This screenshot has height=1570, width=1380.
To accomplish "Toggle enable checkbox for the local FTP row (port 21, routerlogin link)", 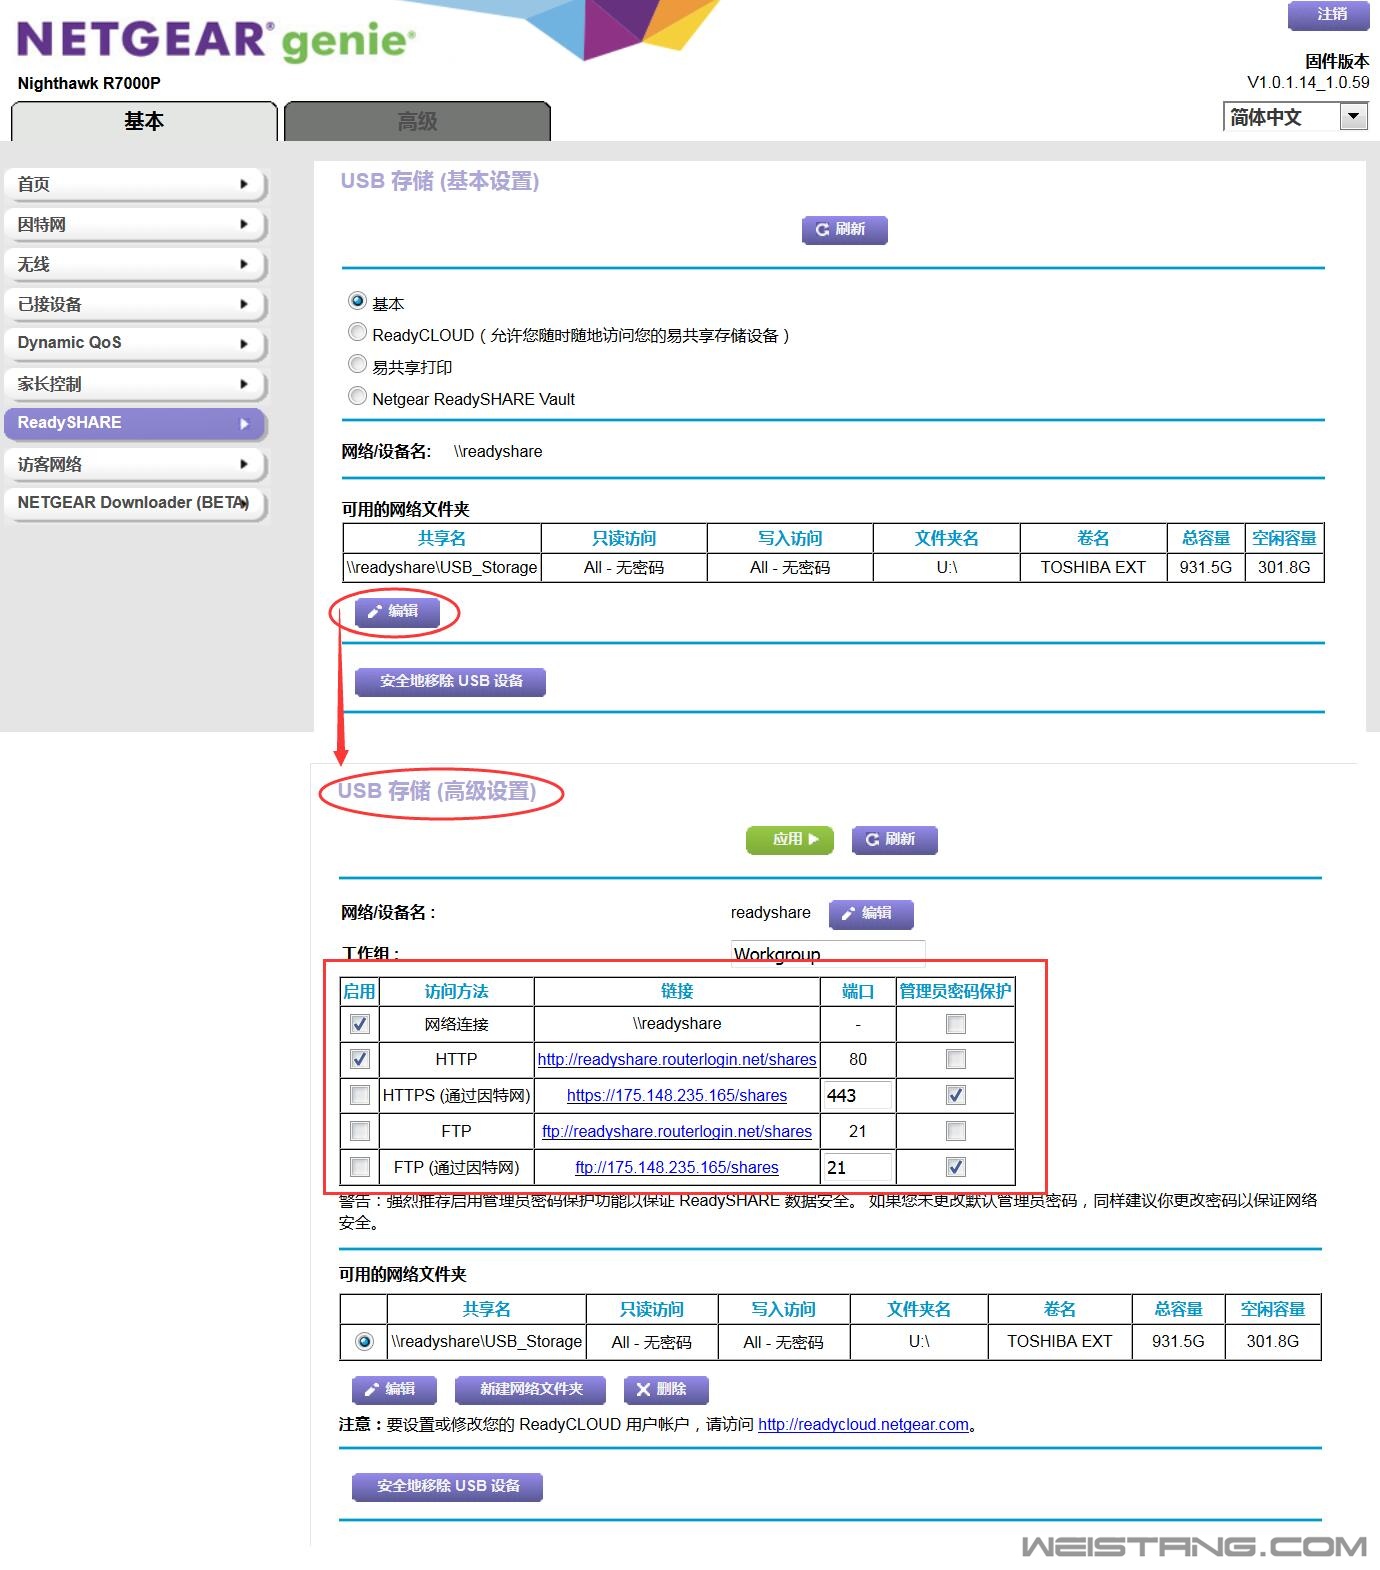I will (360, 1131).
